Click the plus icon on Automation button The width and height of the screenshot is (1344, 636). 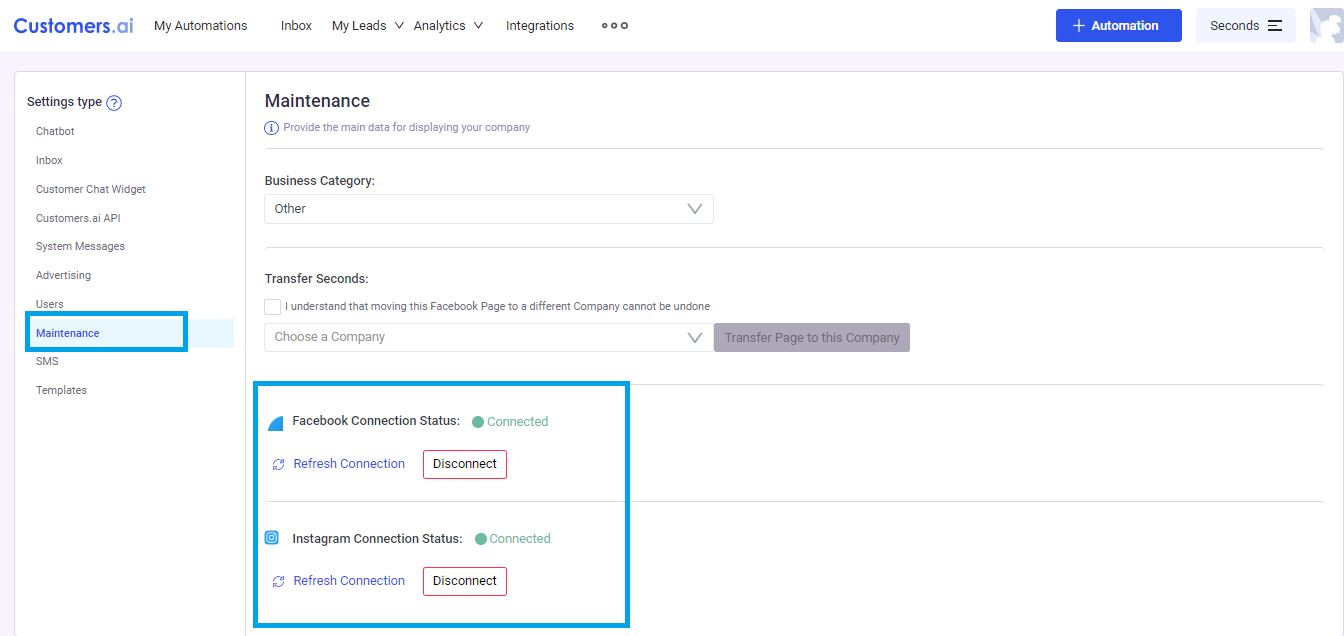click(x=1079, y=26)
